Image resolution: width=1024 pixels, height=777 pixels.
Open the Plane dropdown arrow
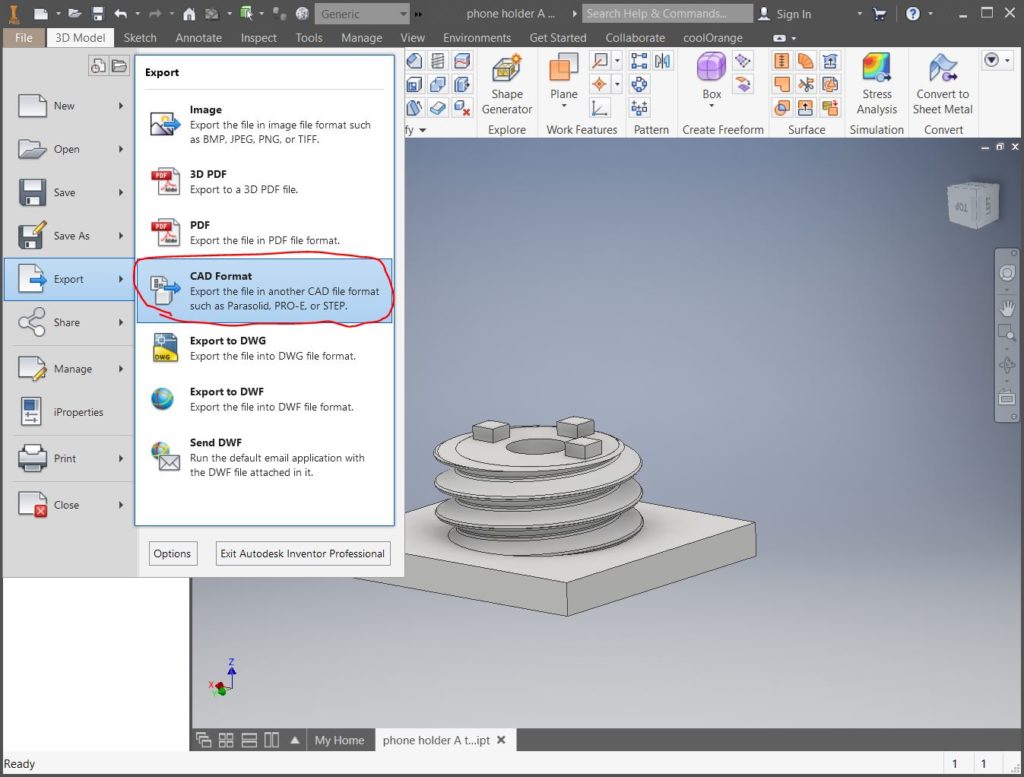[x=564, y=106]
